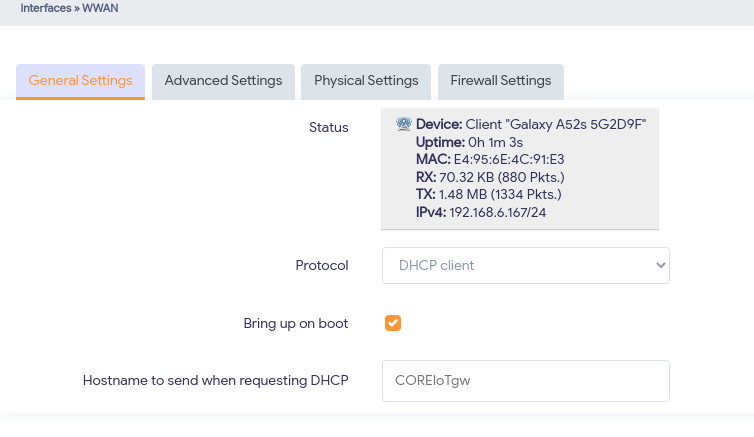The image size is (754, 437).
Task: Click the IPv4 address 192.168.6.167/24
Action: click(x=496, y=212)
